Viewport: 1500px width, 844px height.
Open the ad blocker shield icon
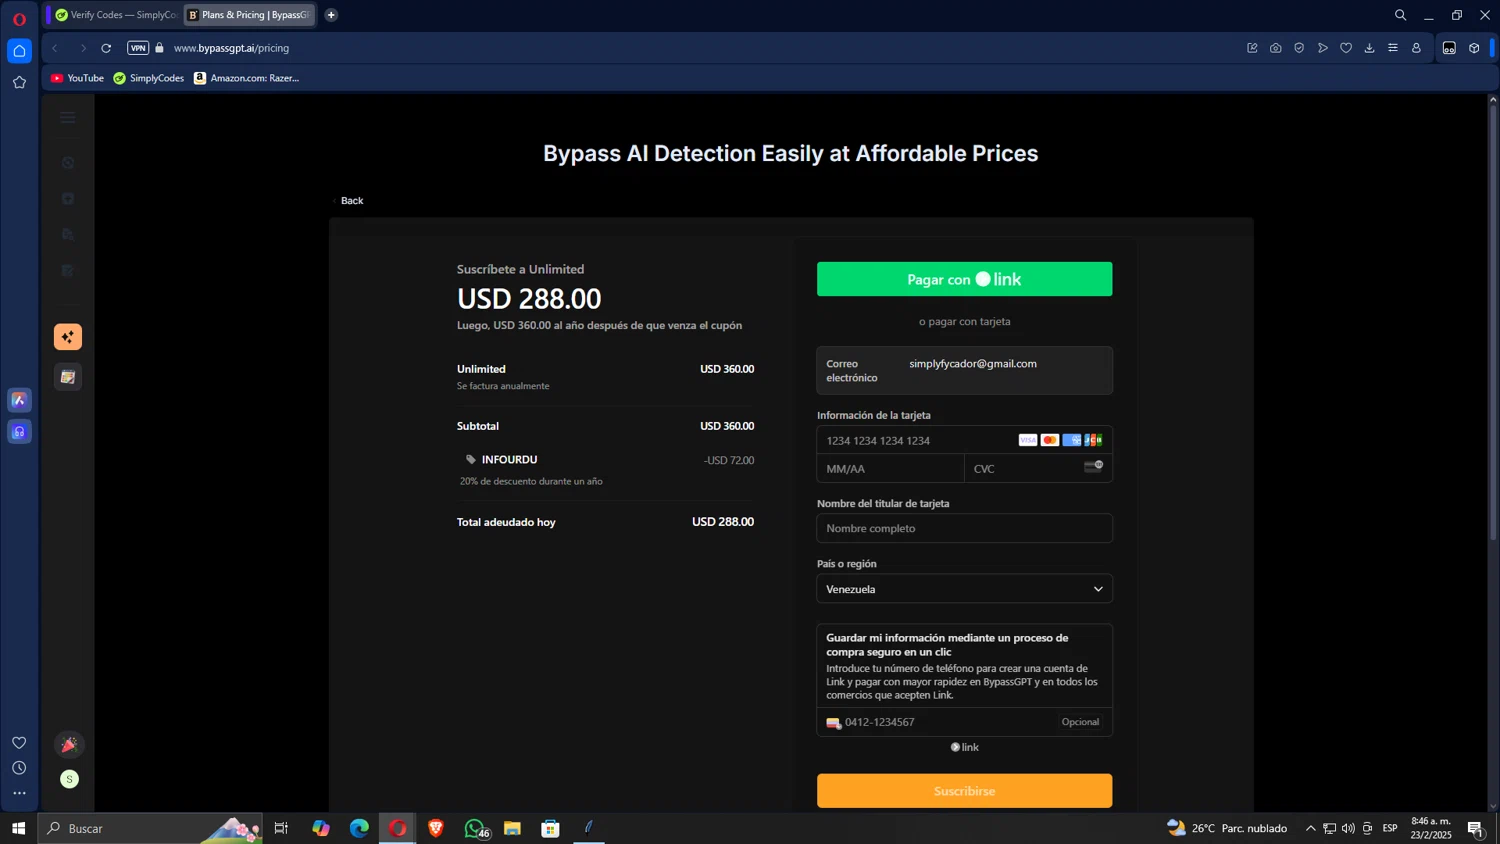click(1299, 48)
